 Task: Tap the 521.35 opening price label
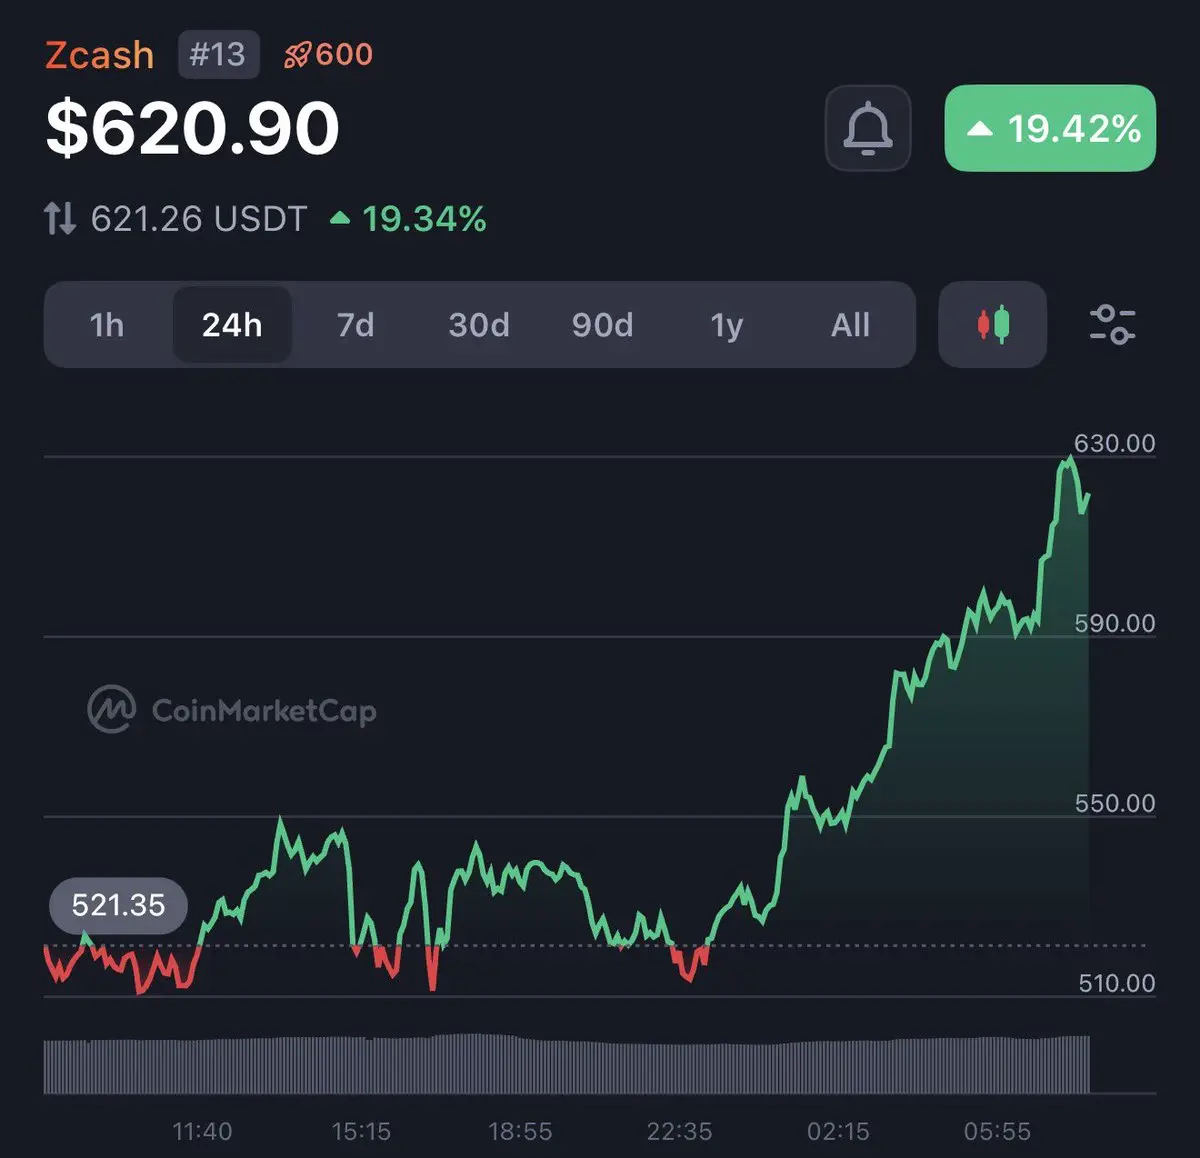tap(118, 905)
